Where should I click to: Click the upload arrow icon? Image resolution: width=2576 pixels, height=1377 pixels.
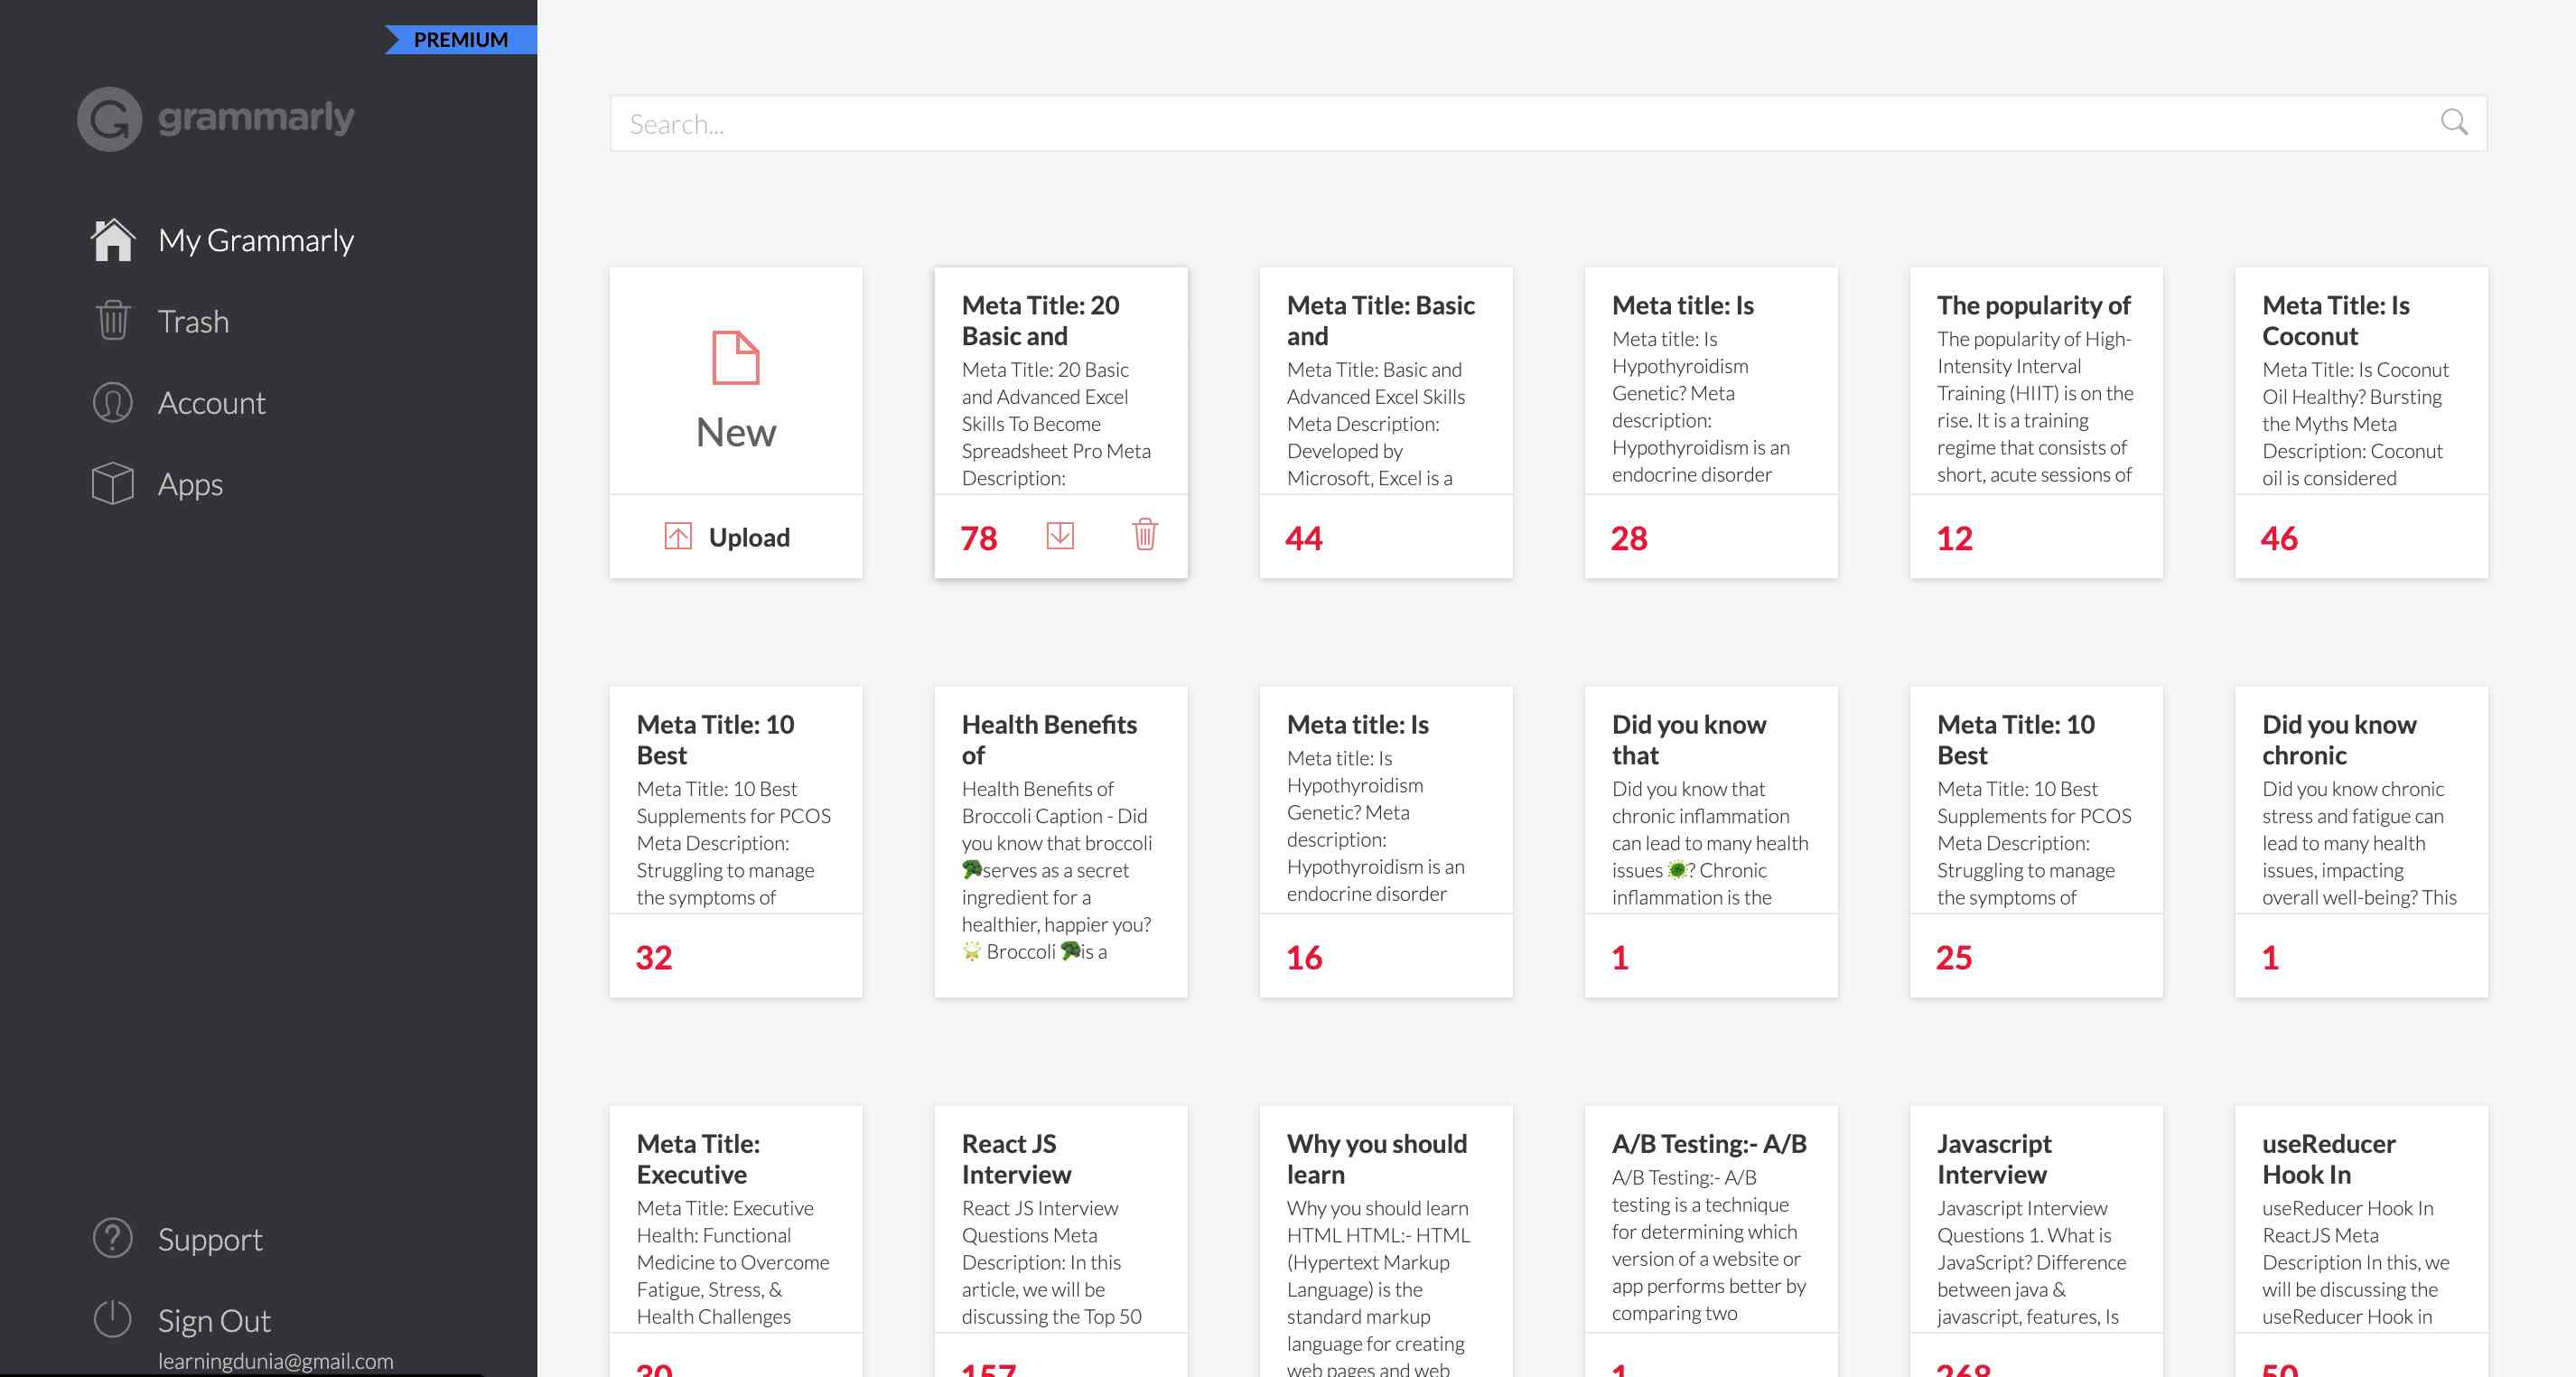click(678, 537)
